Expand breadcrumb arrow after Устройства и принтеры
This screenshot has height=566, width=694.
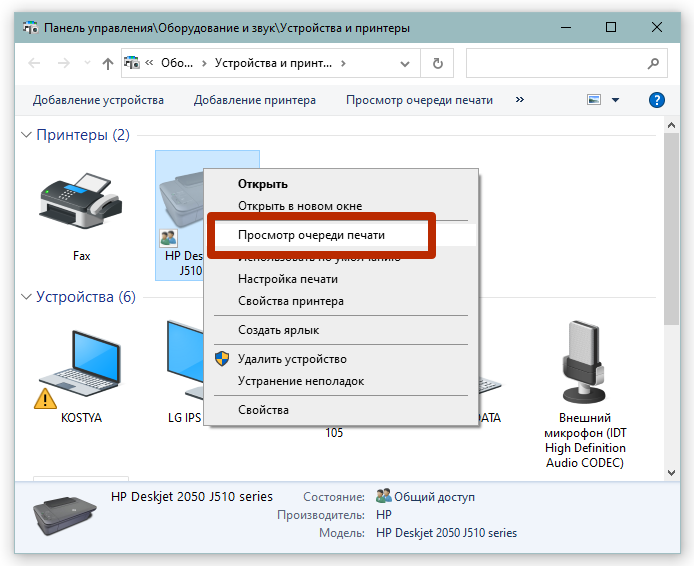(343, 63)
